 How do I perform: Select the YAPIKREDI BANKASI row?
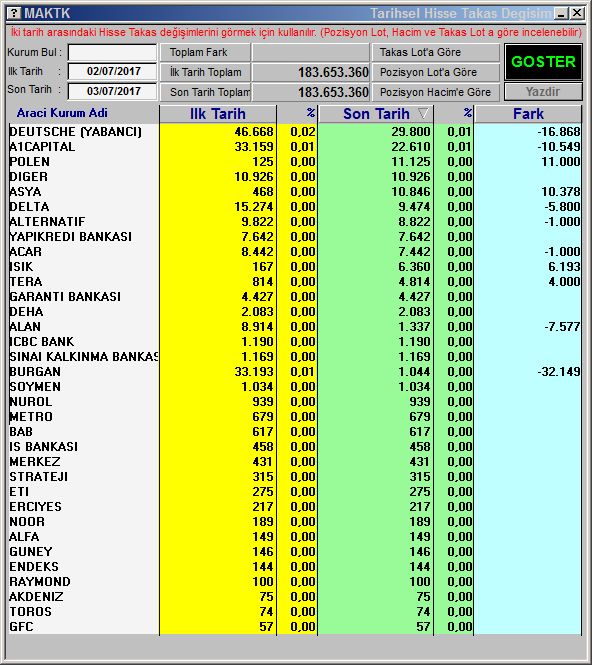[295, 237]
